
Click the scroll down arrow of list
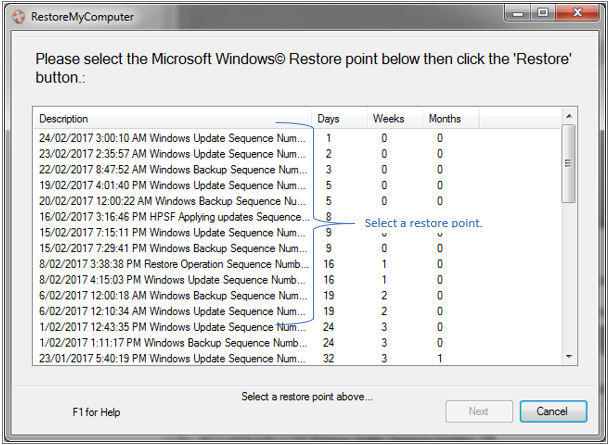pyautogui.click(x=569, y=356)
